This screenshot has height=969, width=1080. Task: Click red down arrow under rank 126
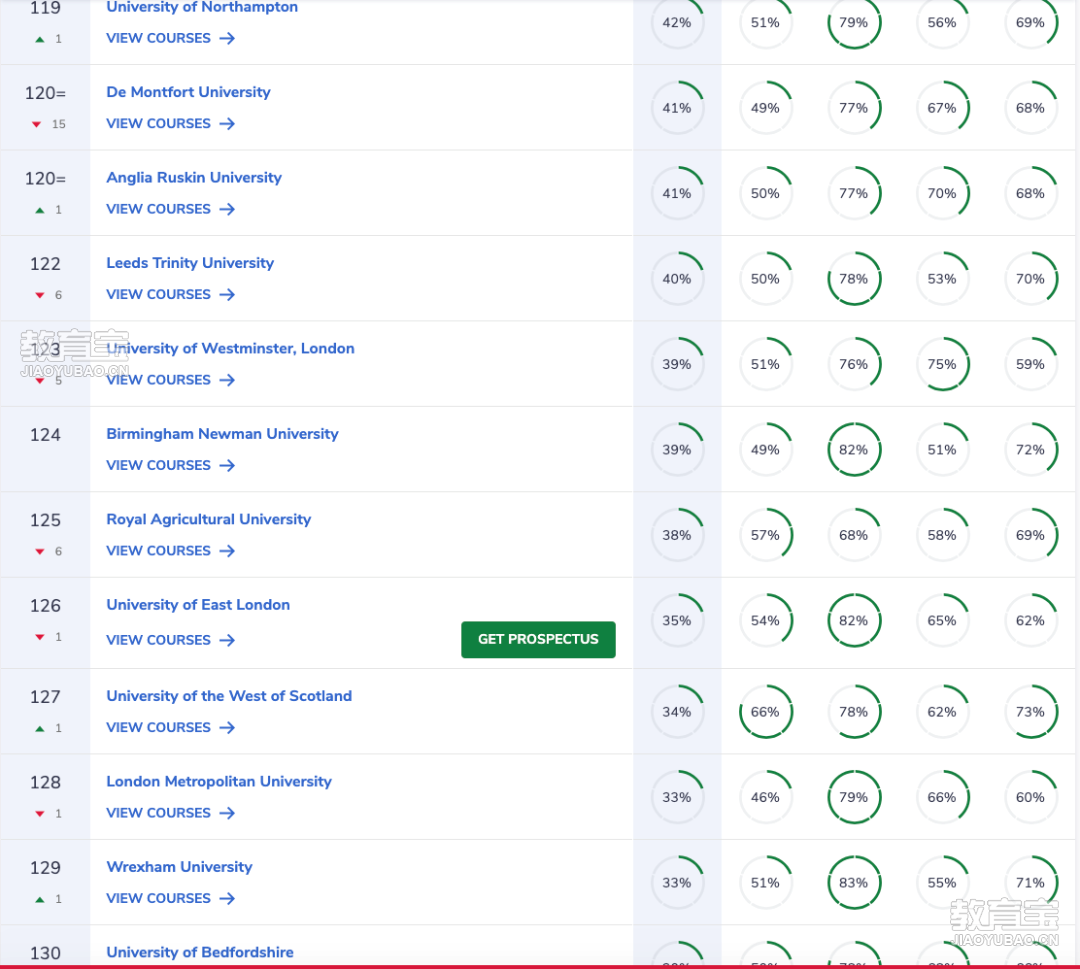click(x=40, y=637)
